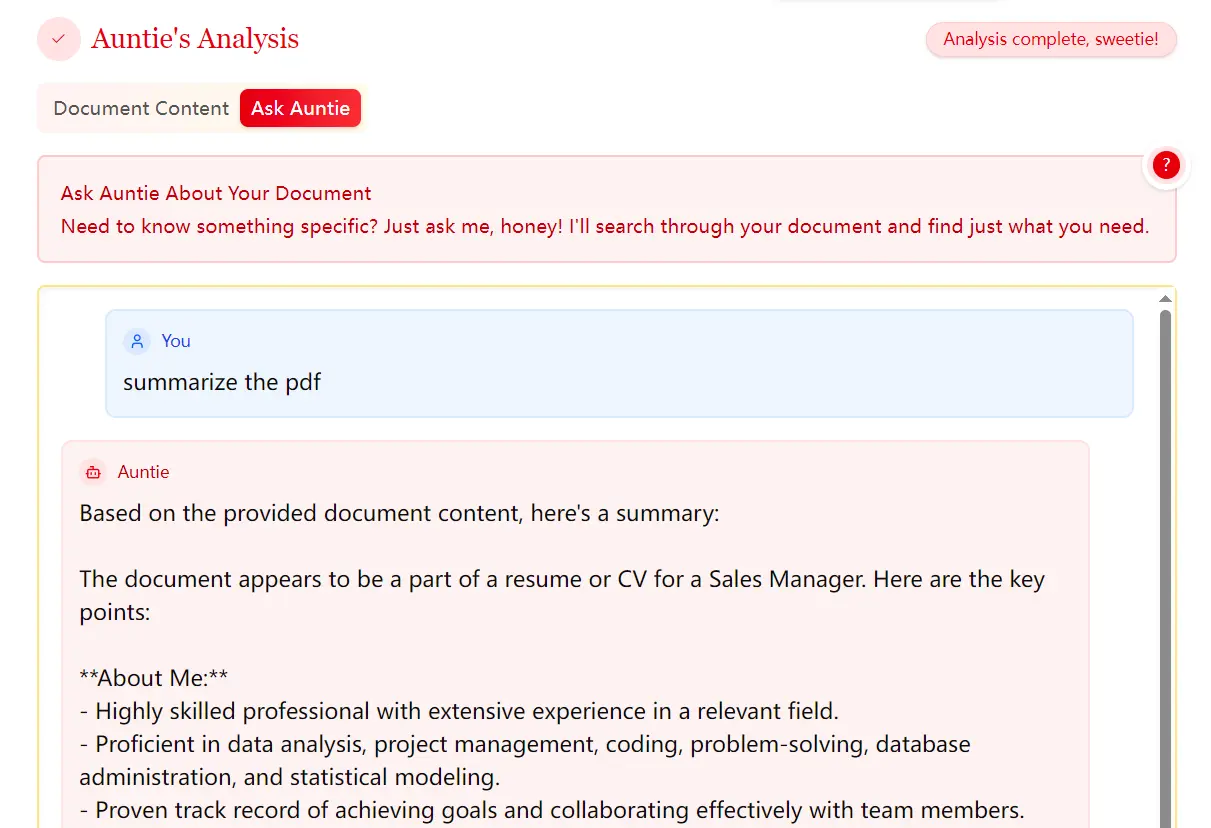Click the 'Analysis complete, sweetie!' badge
This screenshot has width=1211, height=828.
pos(1050,40)
